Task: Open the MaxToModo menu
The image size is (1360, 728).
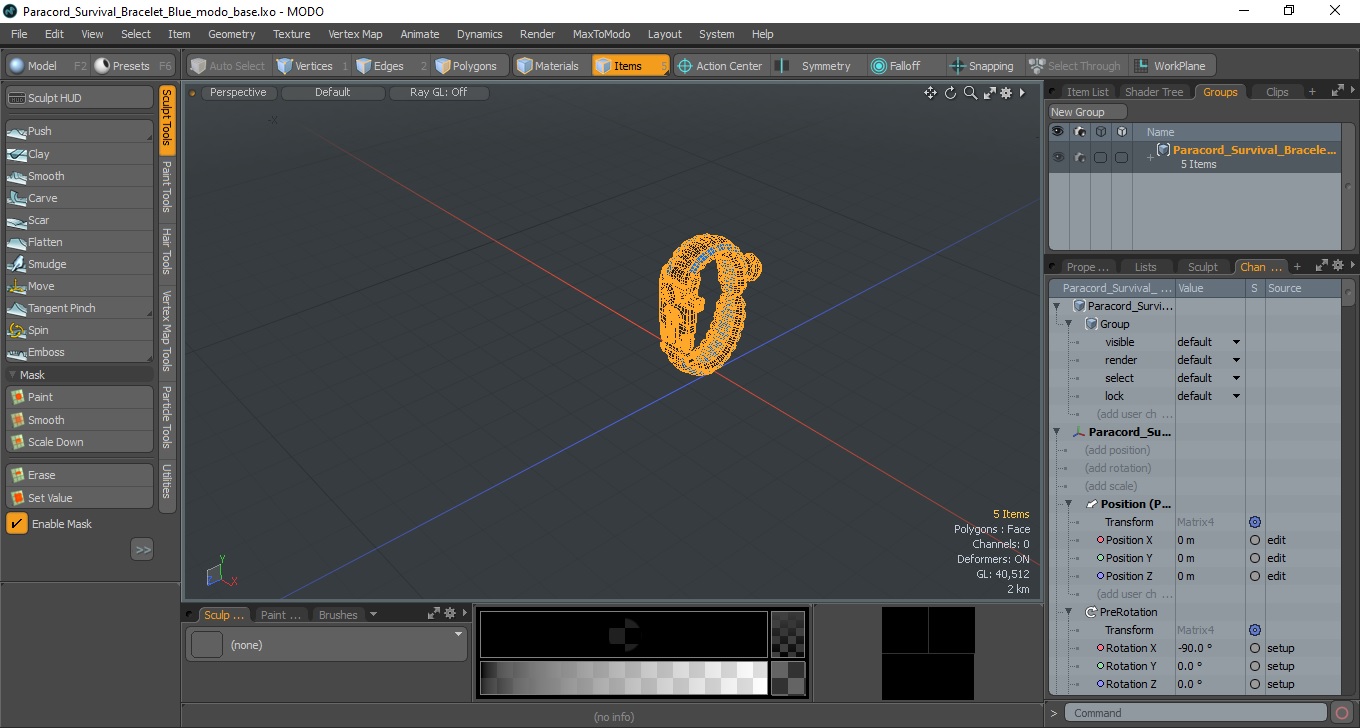Action: click(601, 34)
